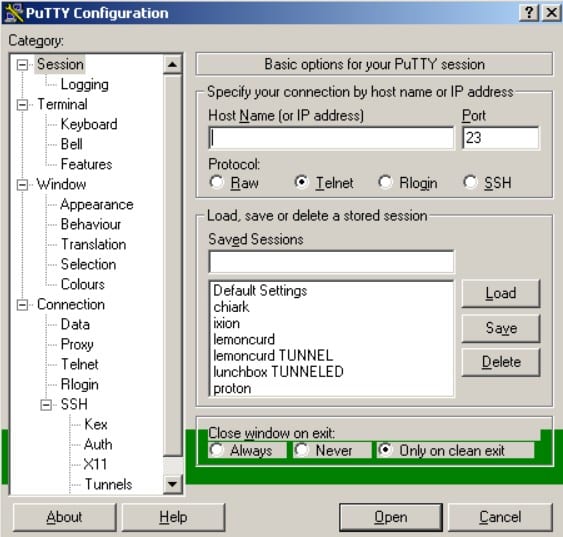Viewport: 563px width, 537px height.
Task: Select the Rlogin protocol radio button
Action: pos(385,182)
